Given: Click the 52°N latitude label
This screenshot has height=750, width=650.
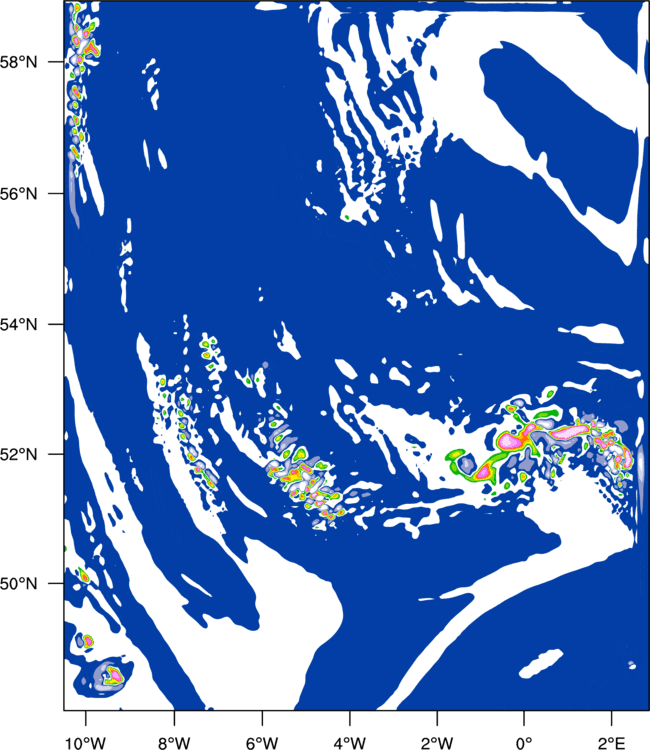Looking at the screenshot, I should (19, 454).
